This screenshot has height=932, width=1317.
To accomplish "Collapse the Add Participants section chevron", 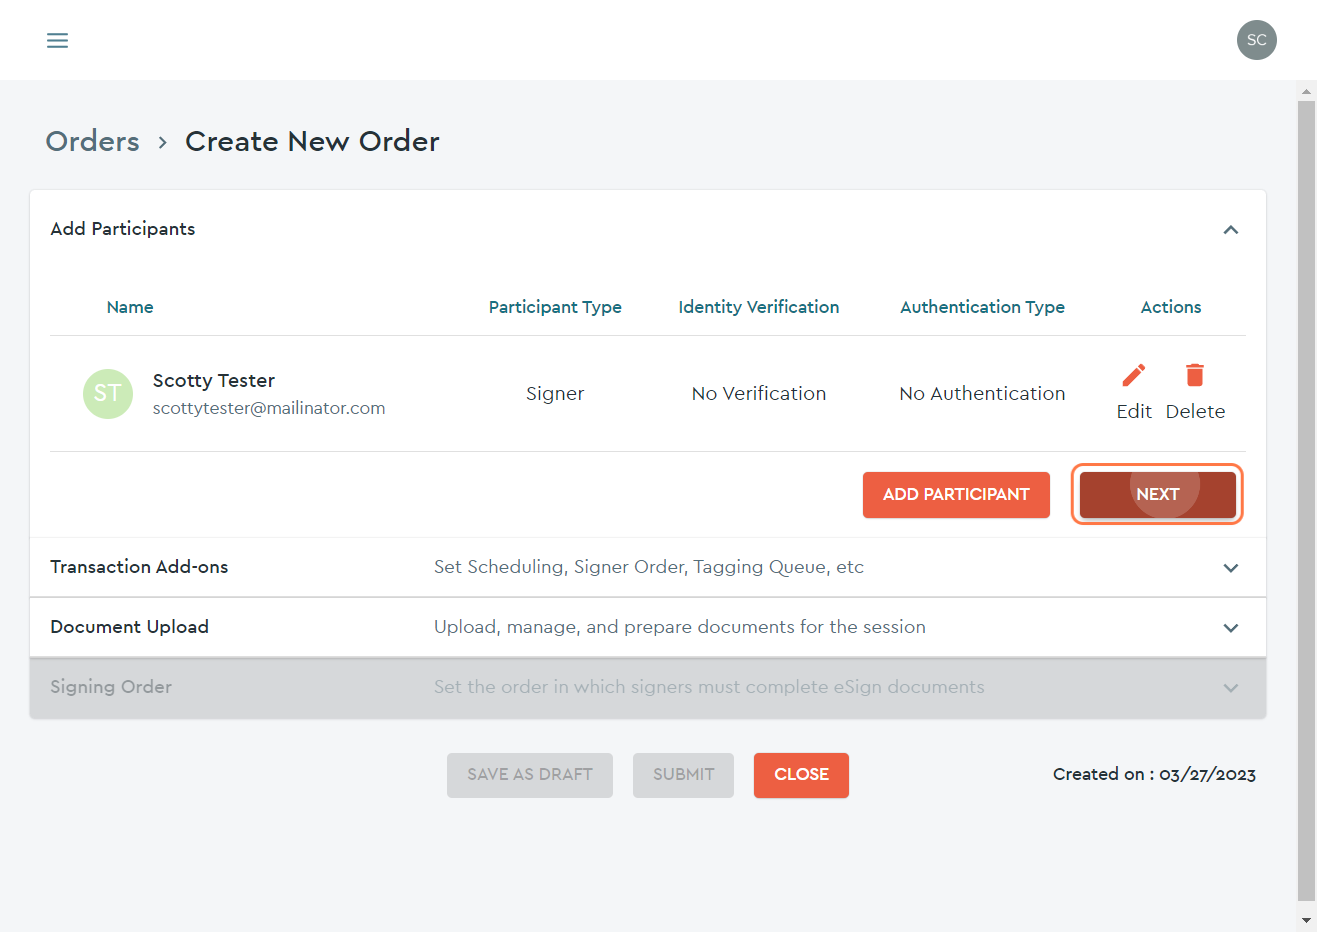I will coord(1231,230).
